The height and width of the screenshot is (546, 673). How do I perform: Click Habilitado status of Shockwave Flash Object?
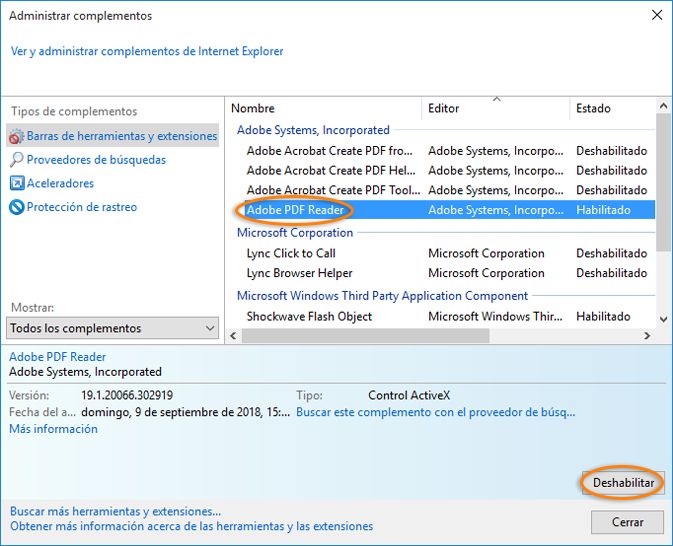coord(603,317)
